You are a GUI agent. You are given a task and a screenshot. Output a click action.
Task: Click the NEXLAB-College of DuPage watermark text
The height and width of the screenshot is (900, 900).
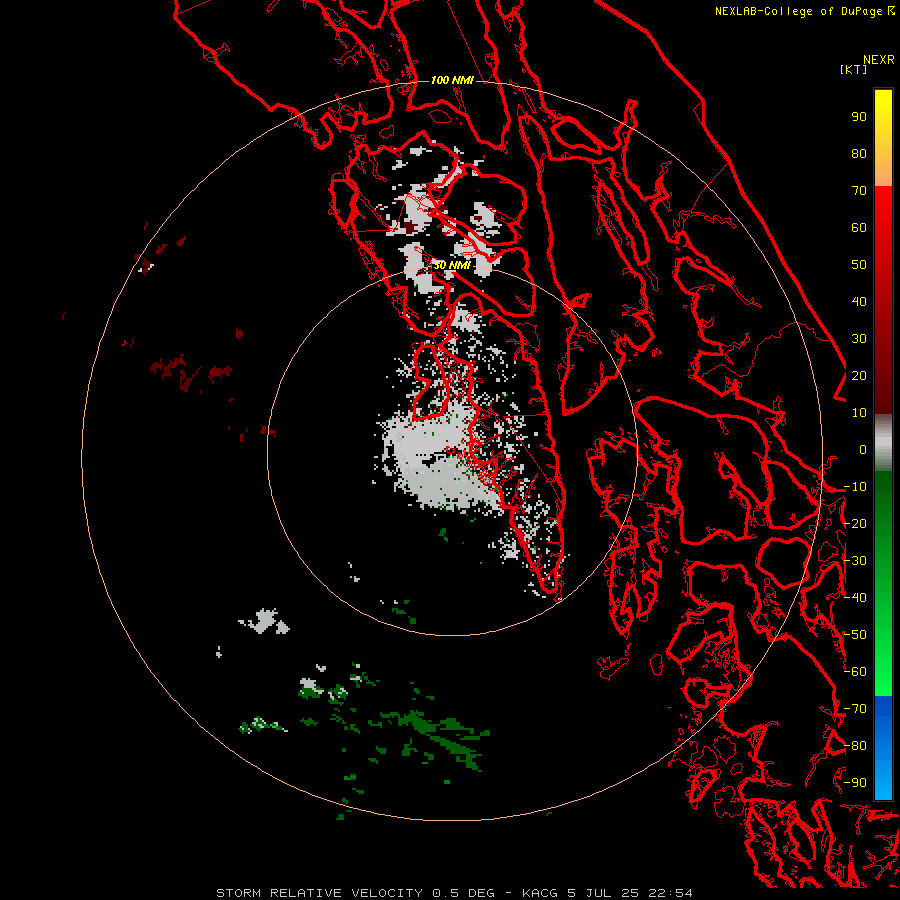point(805,11)
